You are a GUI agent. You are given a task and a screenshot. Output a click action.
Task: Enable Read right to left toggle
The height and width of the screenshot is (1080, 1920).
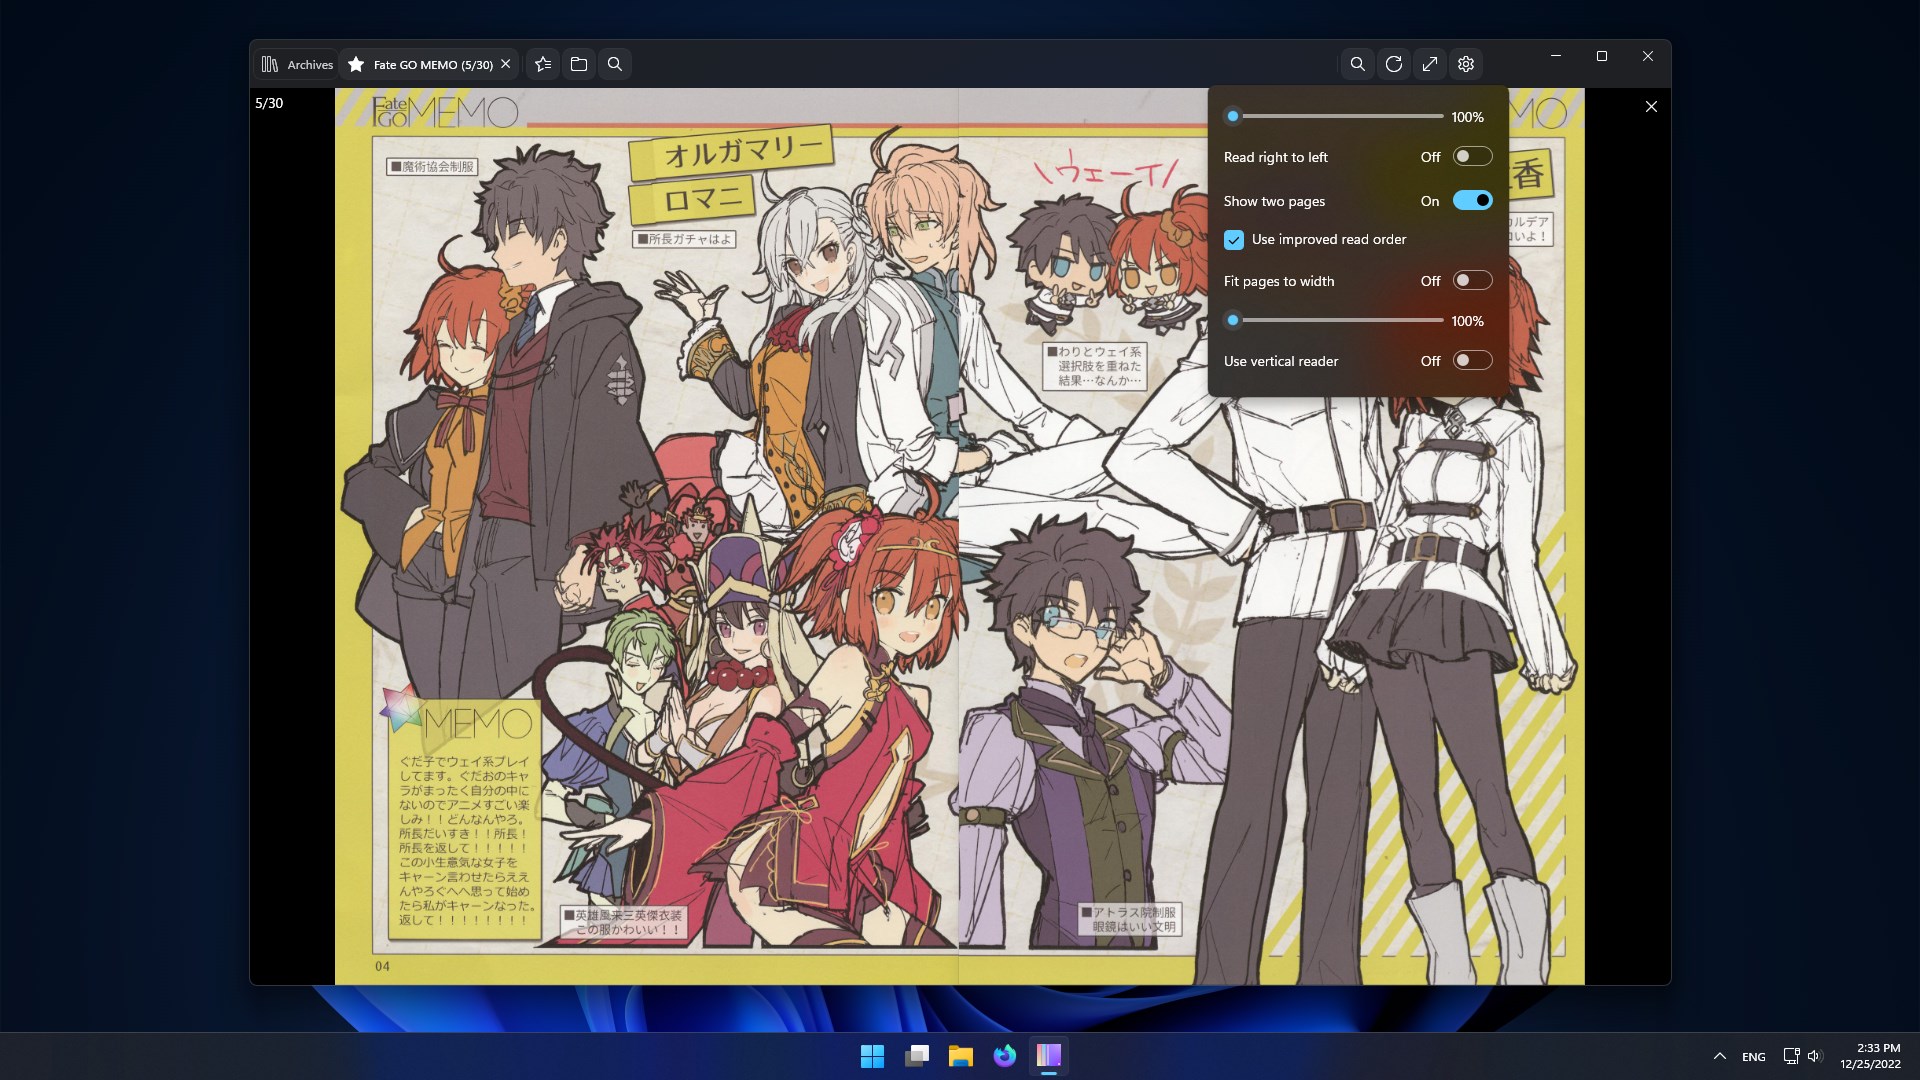tap(1472, 157)
